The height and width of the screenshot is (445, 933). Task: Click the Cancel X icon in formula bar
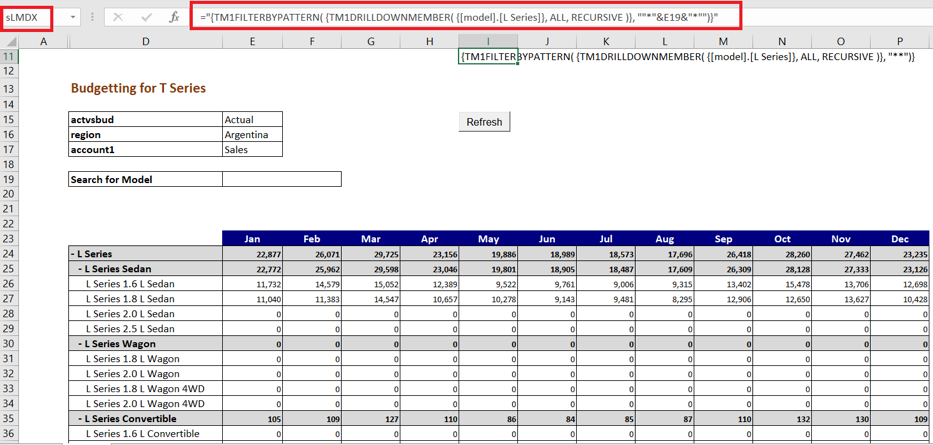pos(118,18)
